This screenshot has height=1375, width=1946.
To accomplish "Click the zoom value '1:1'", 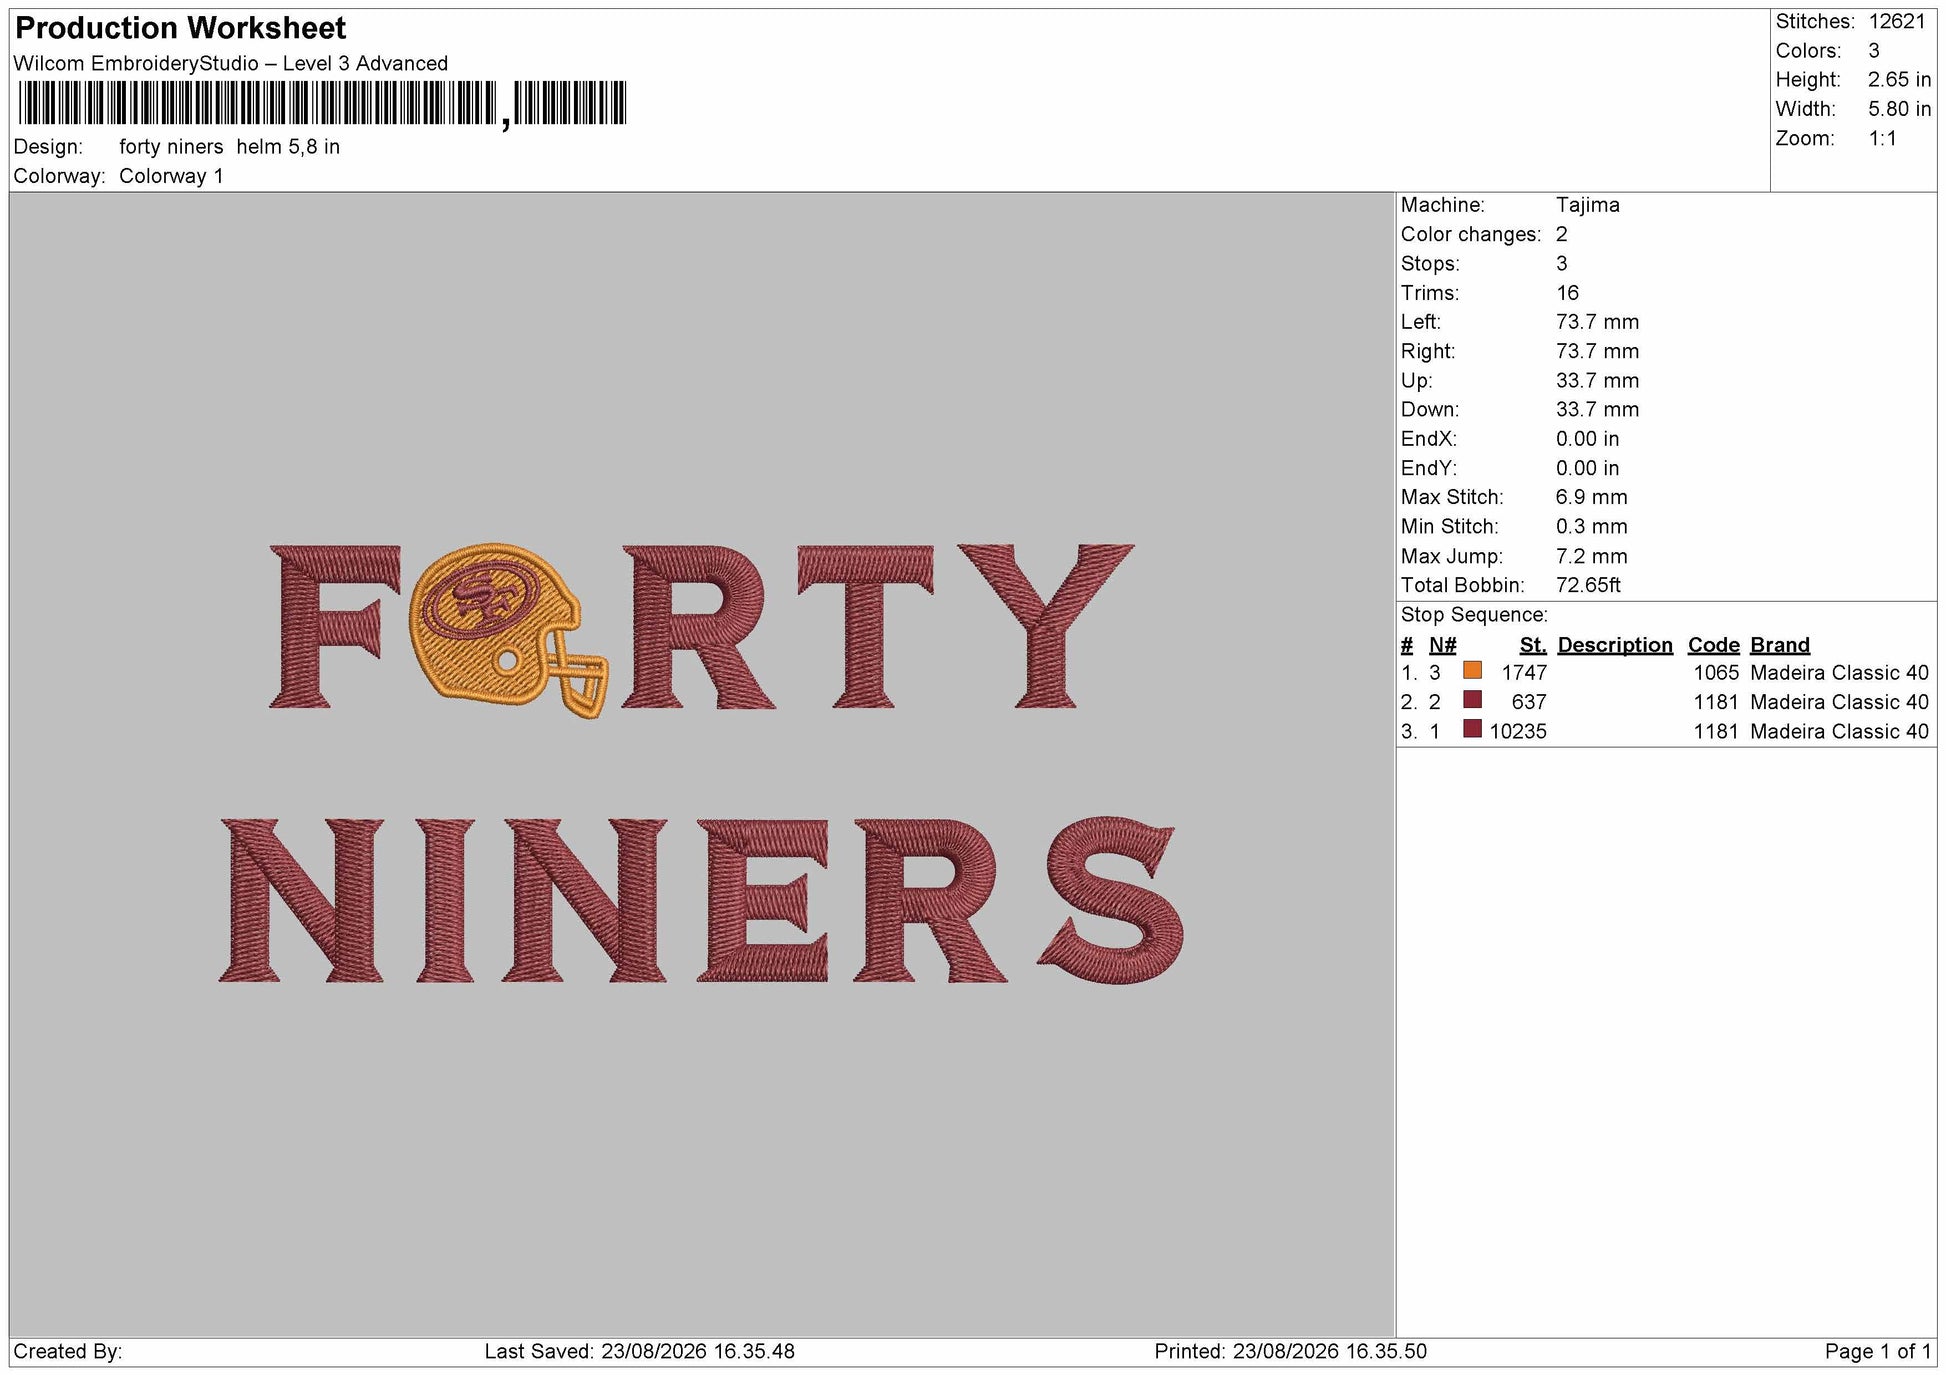I will click(1883, 139).
